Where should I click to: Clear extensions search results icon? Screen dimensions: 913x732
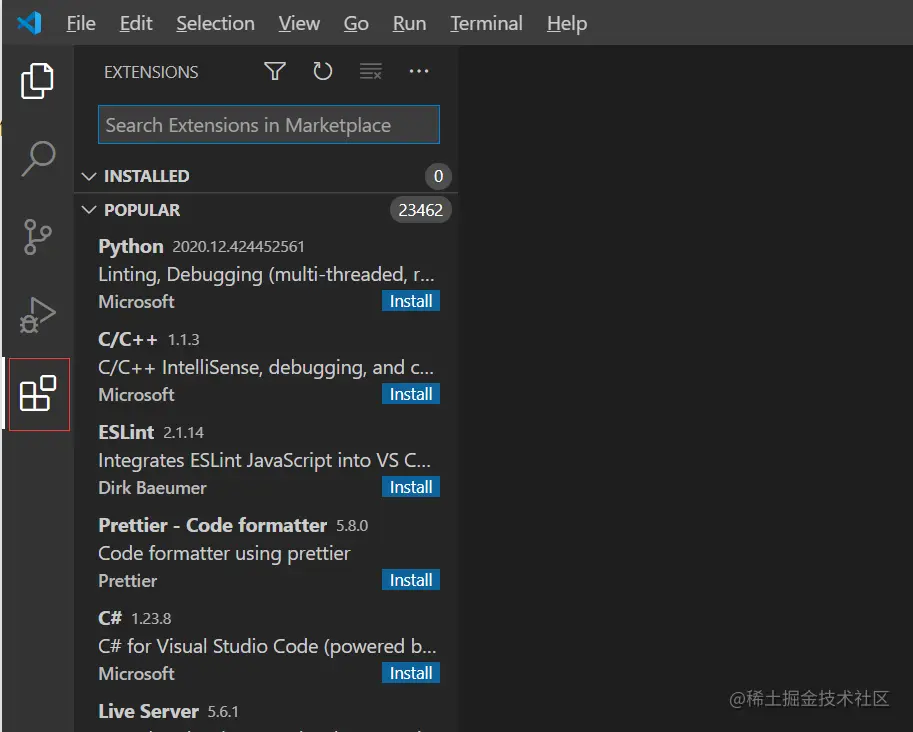pos(371,71)
